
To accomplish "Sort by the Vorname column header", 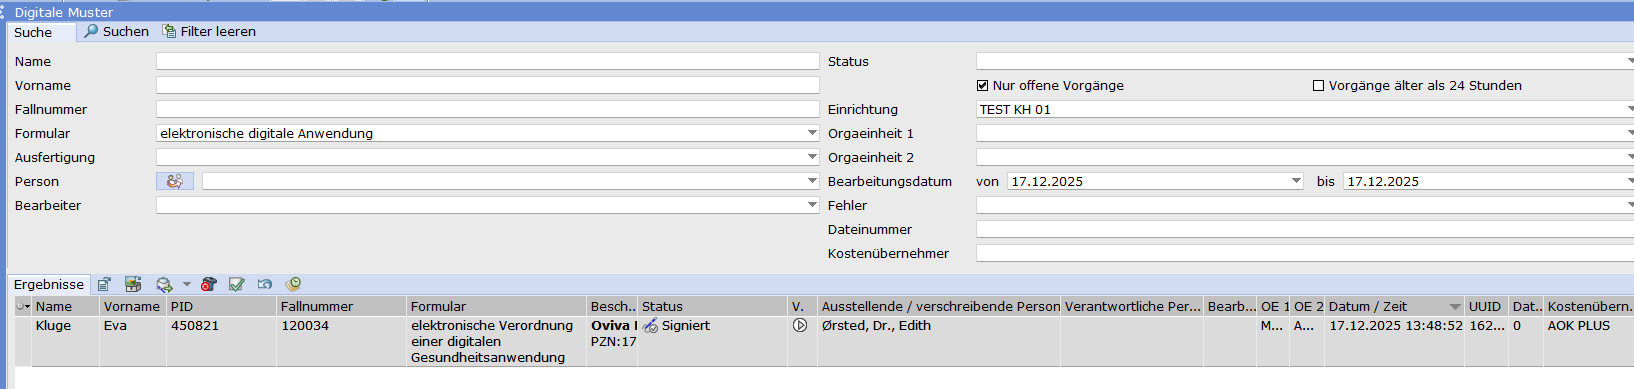I will [x=133, y=307].
